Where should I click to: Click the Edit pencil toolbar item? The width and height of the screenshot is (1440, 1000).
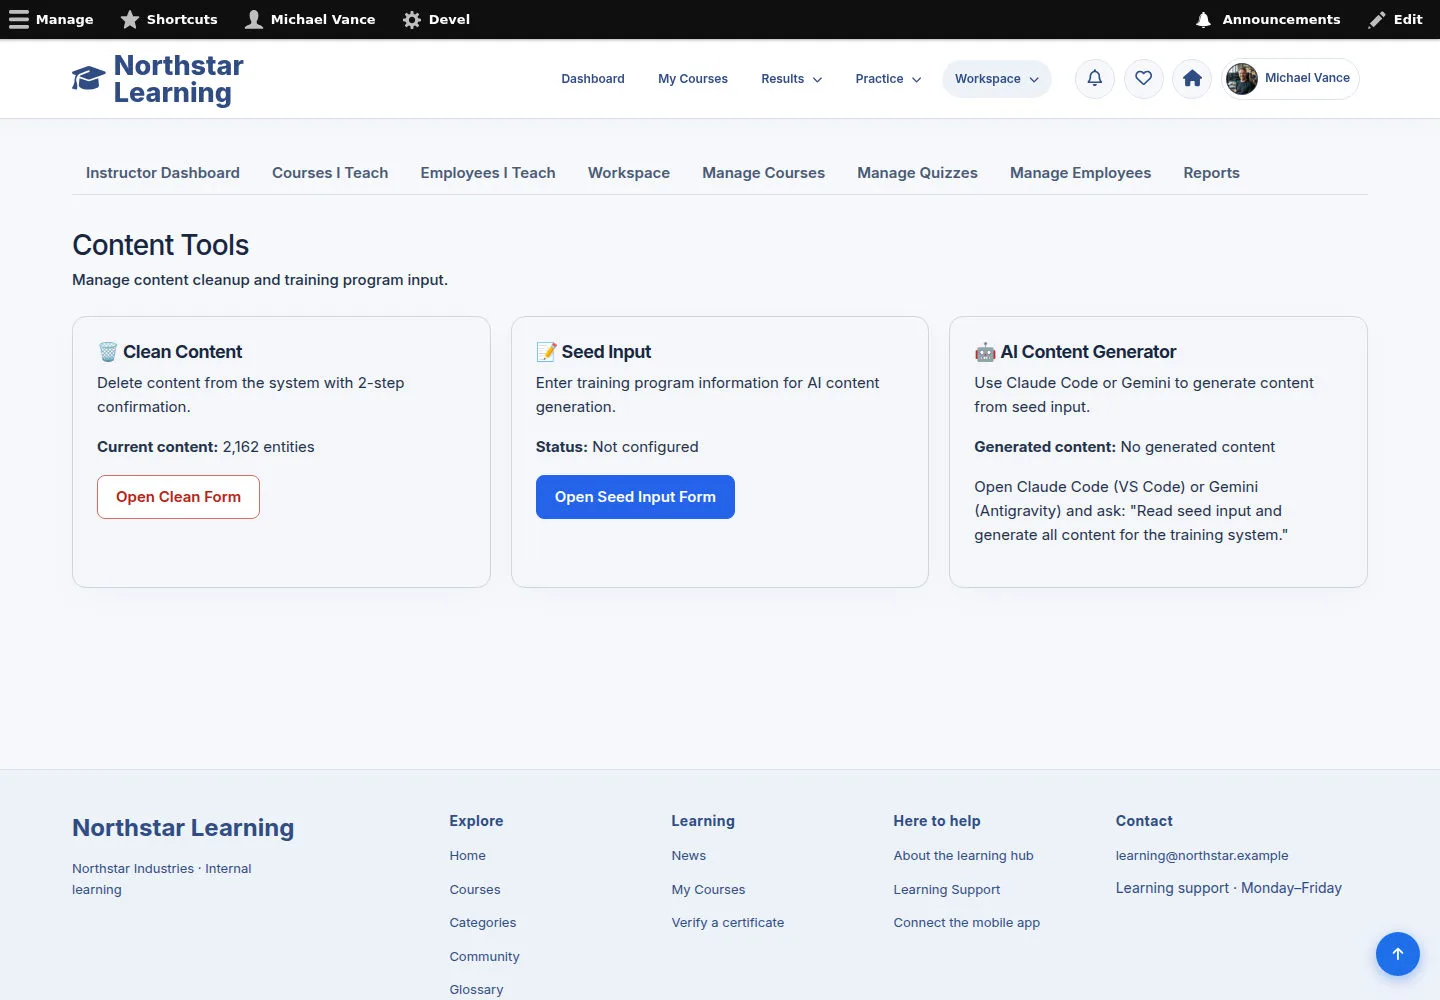click(x=1396, y=19)
